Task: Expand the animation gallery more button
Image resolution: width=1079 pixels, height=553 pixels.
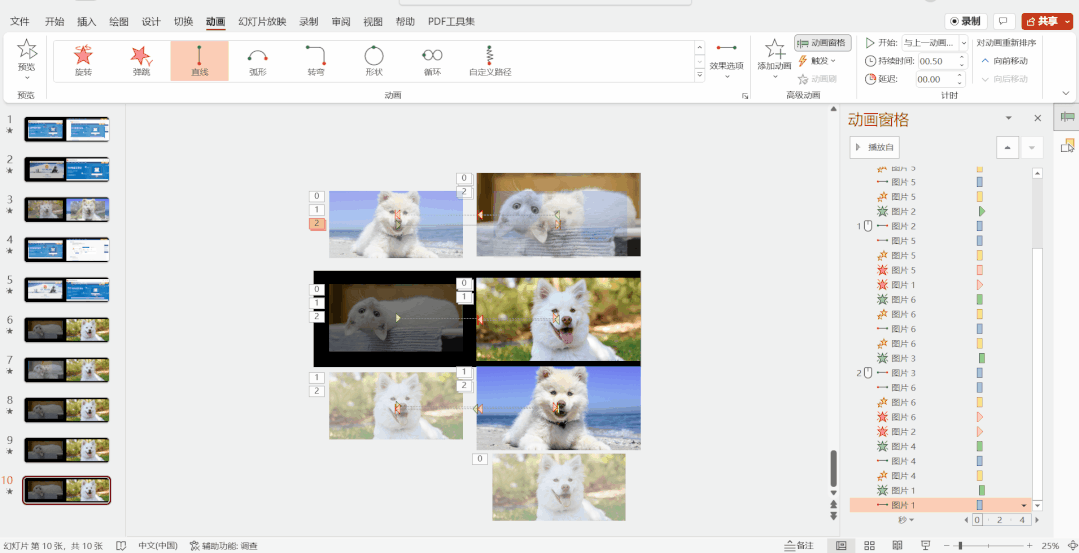Action: (700, 74)
